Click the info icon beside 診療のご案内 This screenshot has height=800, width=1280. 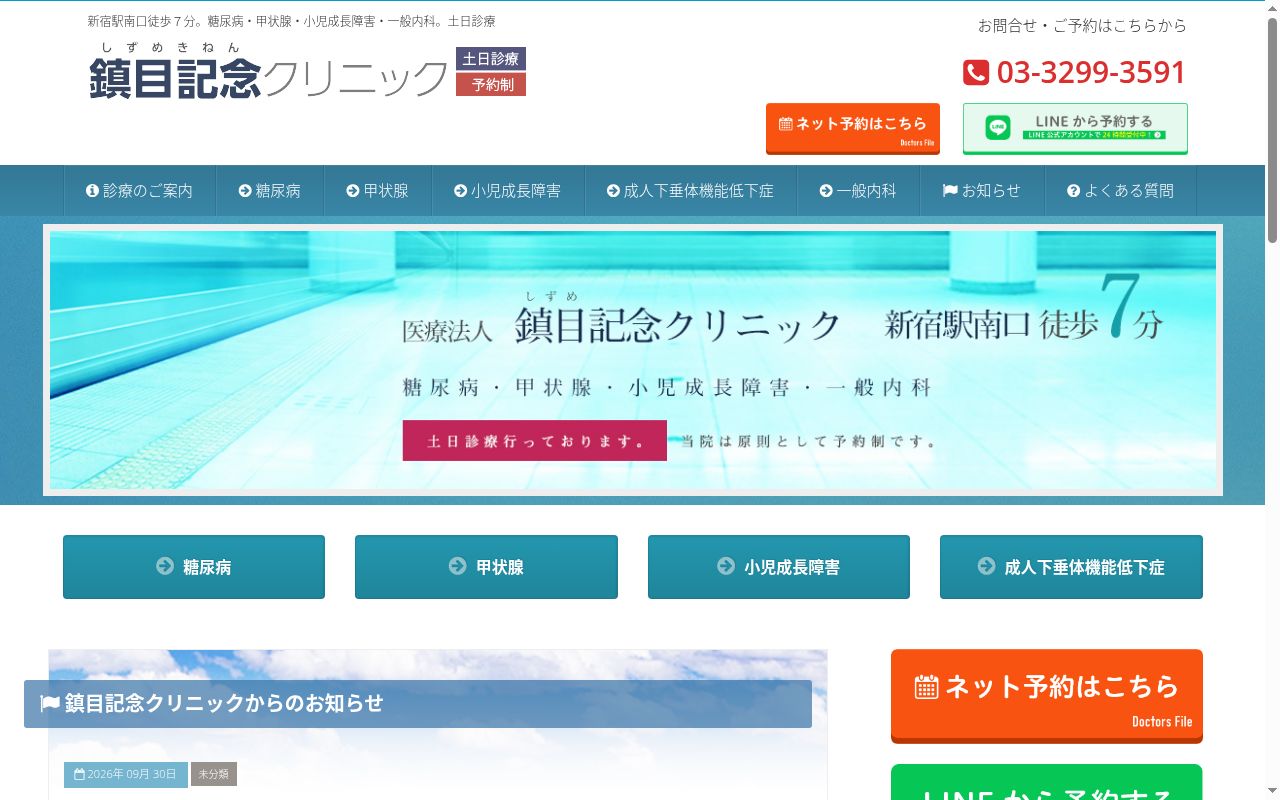[93, 190]
